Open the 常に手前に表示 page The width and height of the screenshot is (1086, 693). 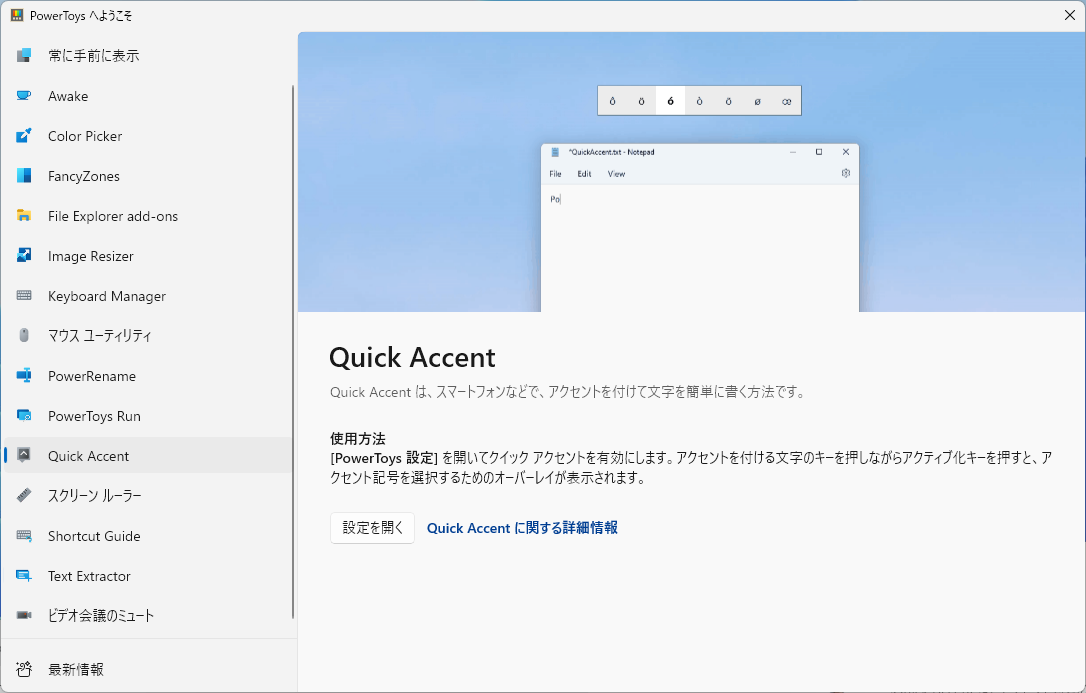[148, 55]
